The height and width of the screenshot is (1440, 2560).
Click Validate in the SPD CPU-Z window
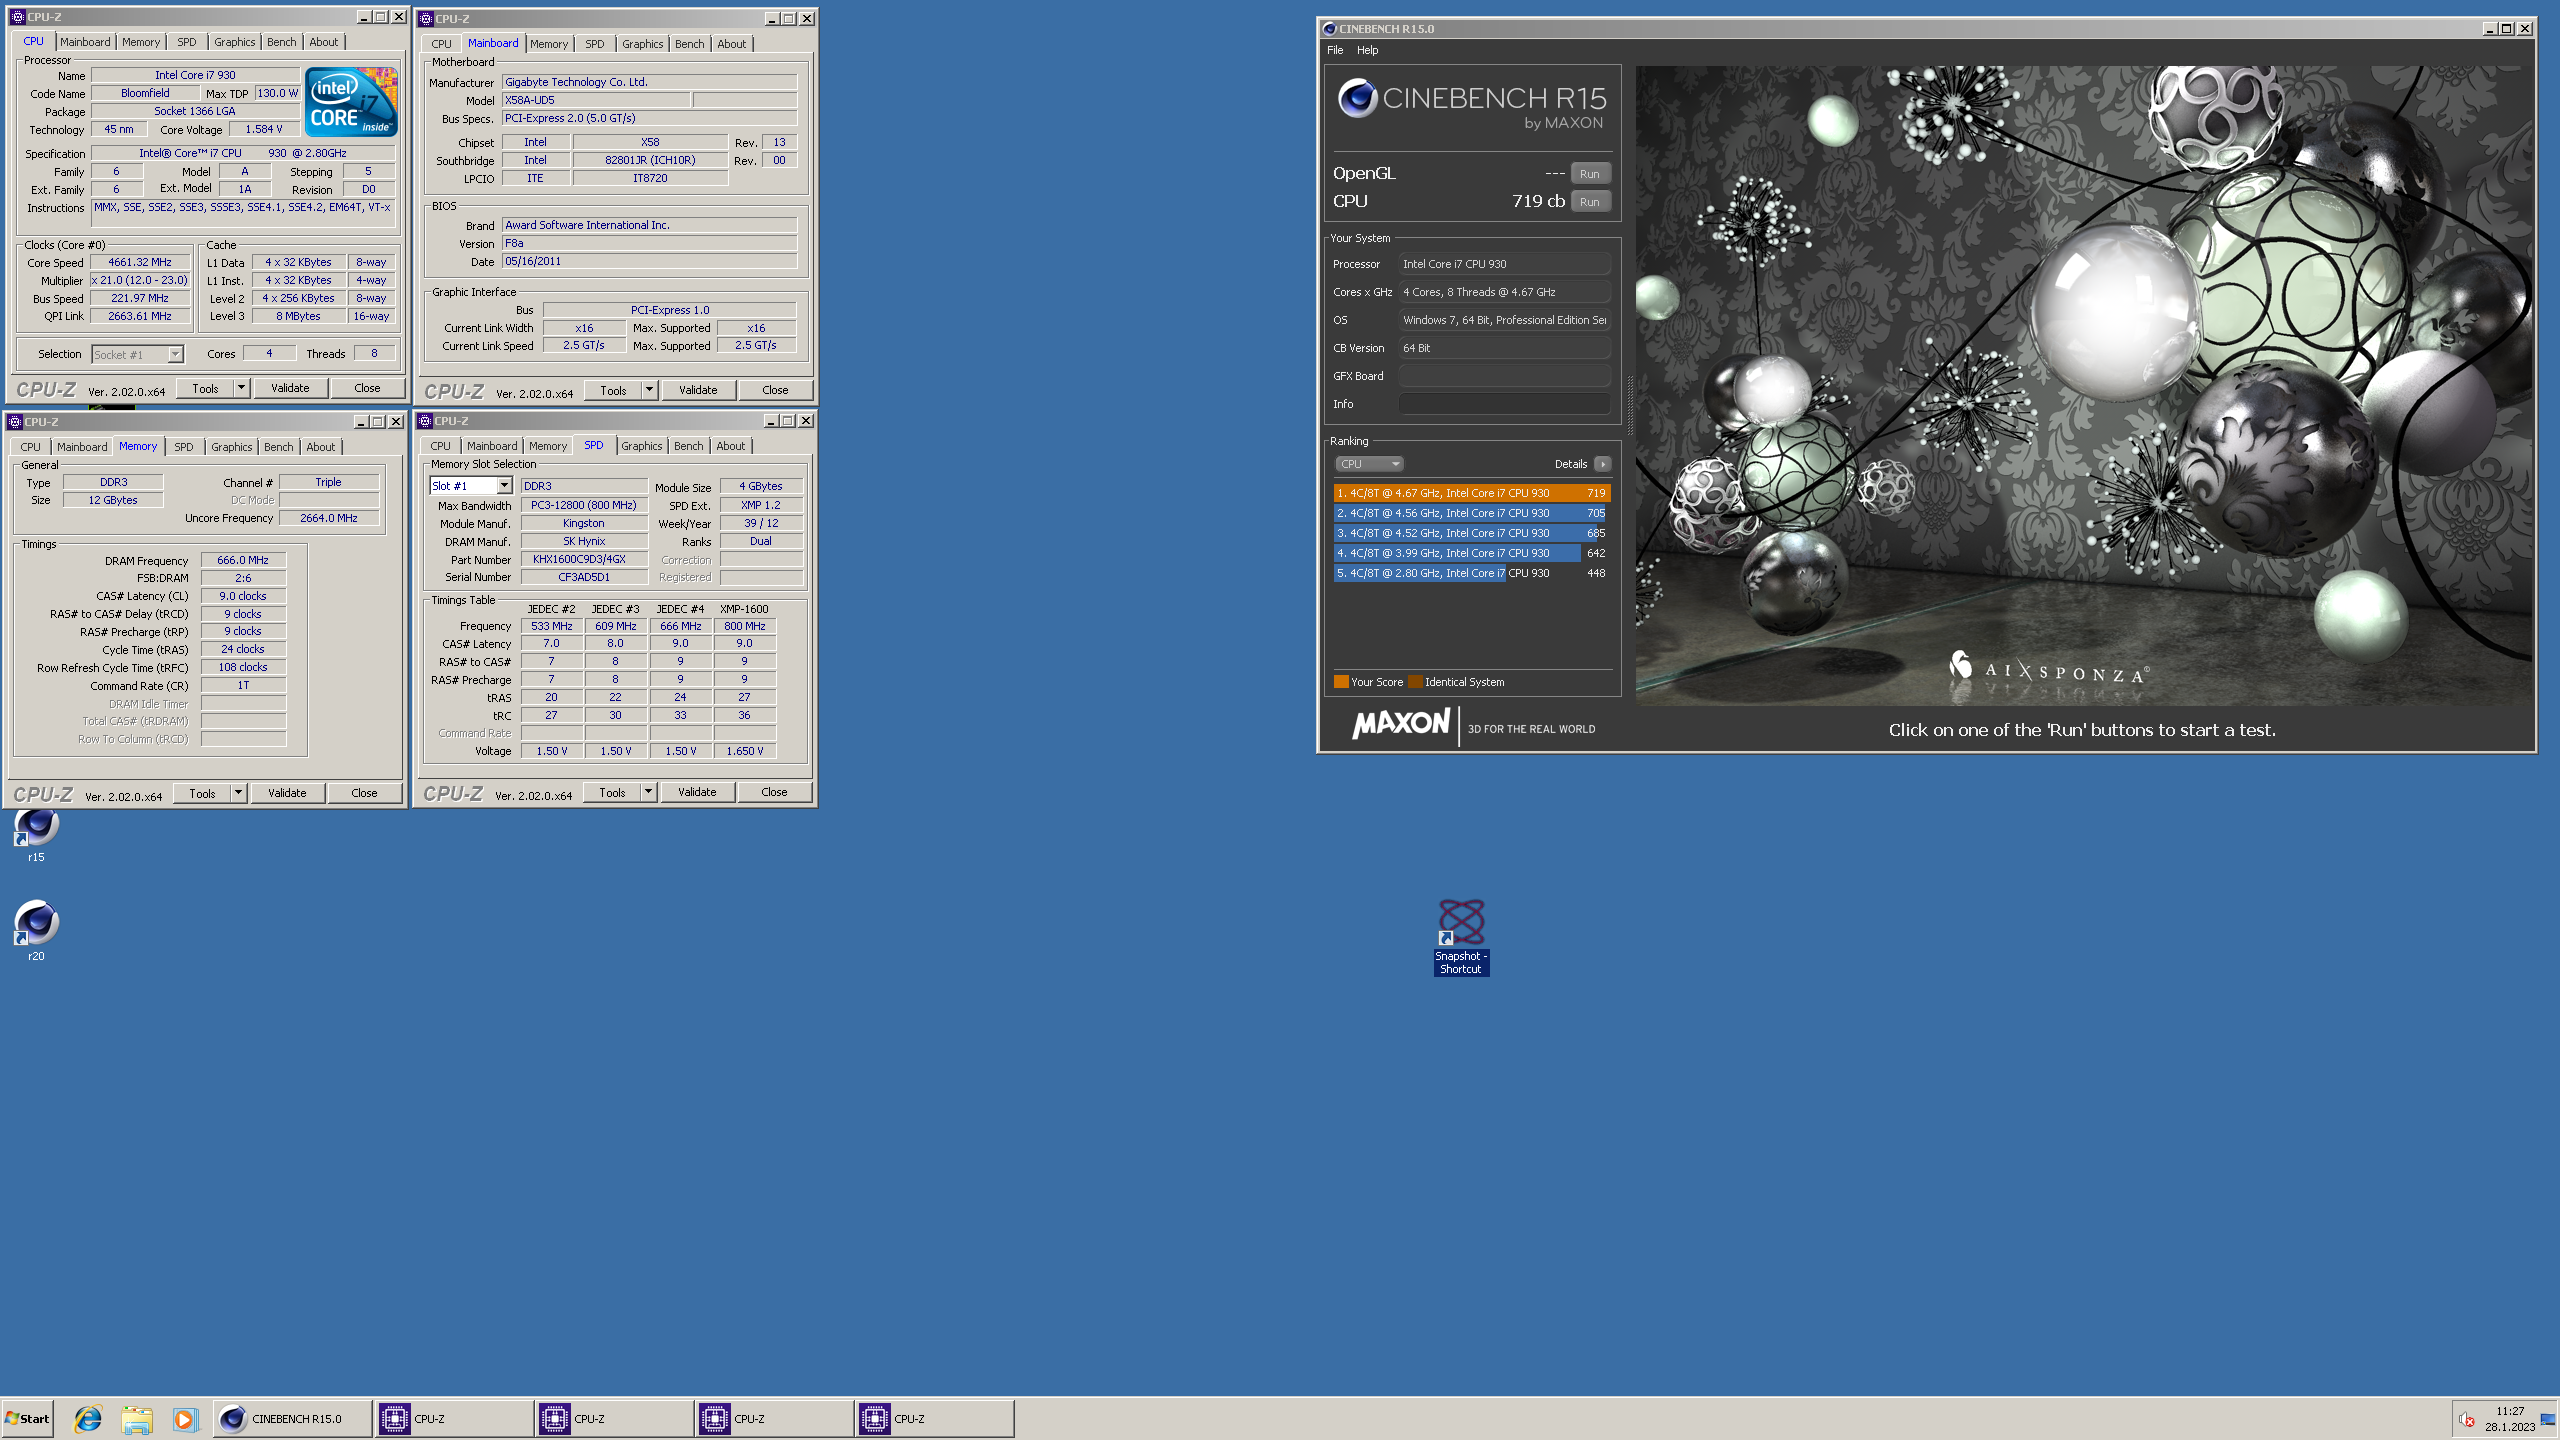click(697, 792)
